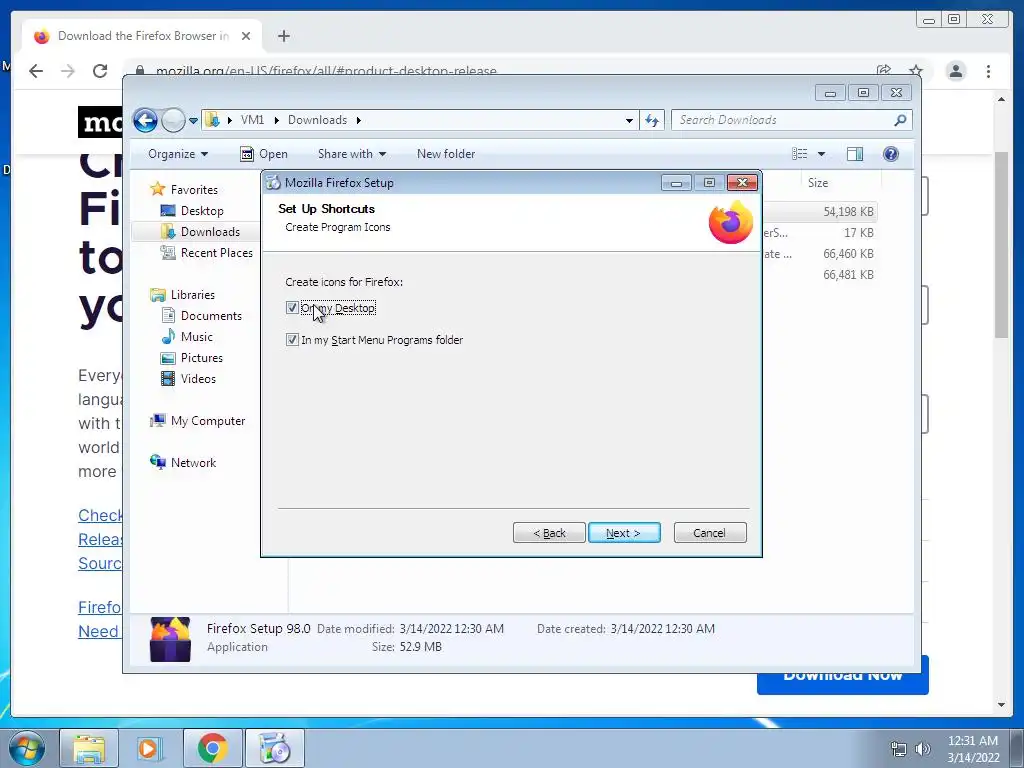Click New folder in Explorer toolbar
Viewport: 1024px width, 768px height.
point(445,154)
